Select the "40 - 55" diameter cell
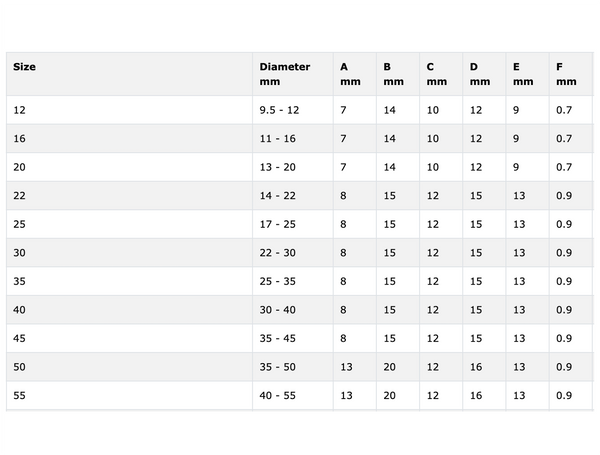This screenshot has width=600, height=455. (x=276, y=395)
